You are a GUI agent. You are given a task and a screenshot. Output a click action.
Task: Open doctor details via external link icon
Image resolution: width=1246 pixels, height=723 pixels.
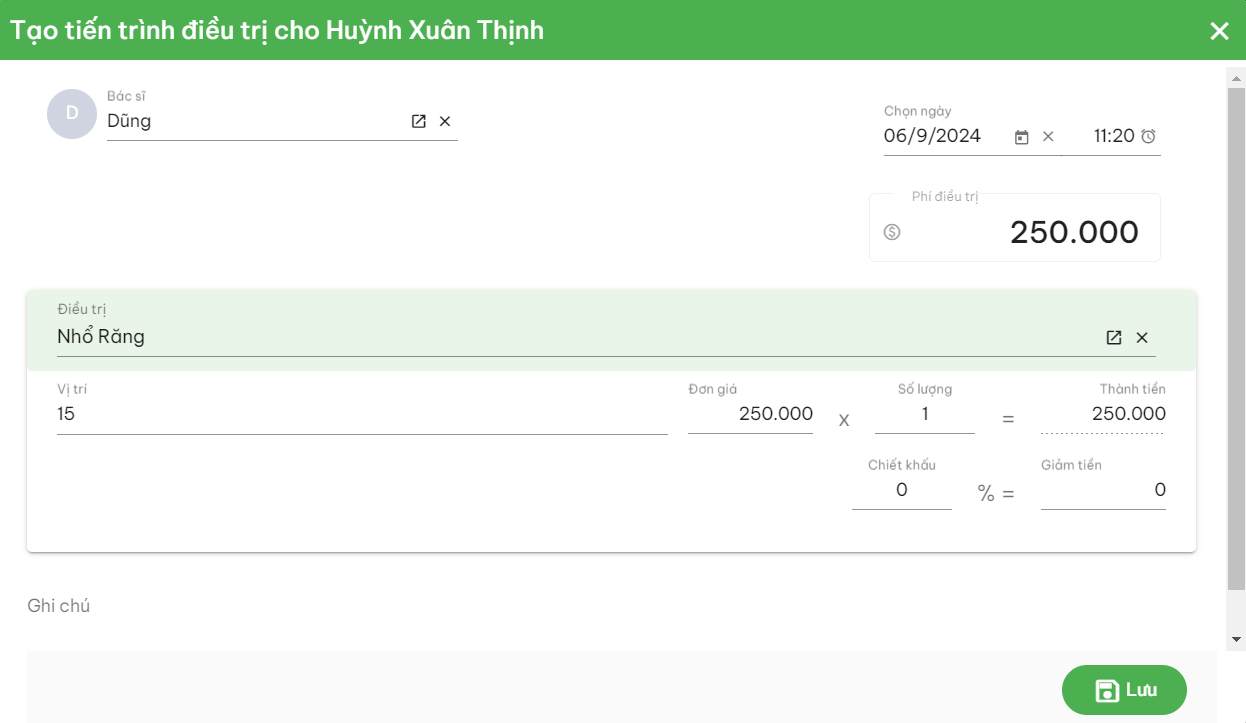coord(419,121)
